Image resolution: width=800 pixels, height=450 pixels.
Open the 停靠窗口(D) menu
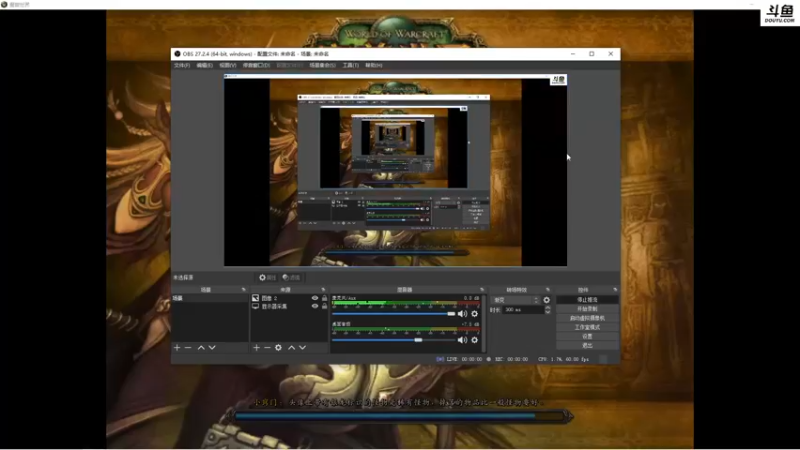tap(256, 65)
